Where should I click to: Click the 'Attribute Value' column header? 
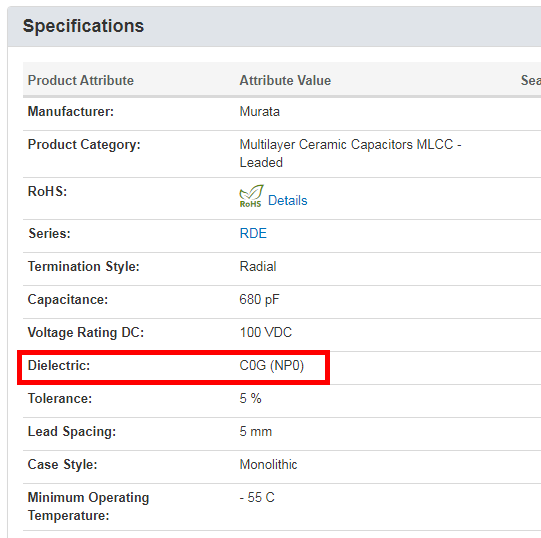click(285, 80)
